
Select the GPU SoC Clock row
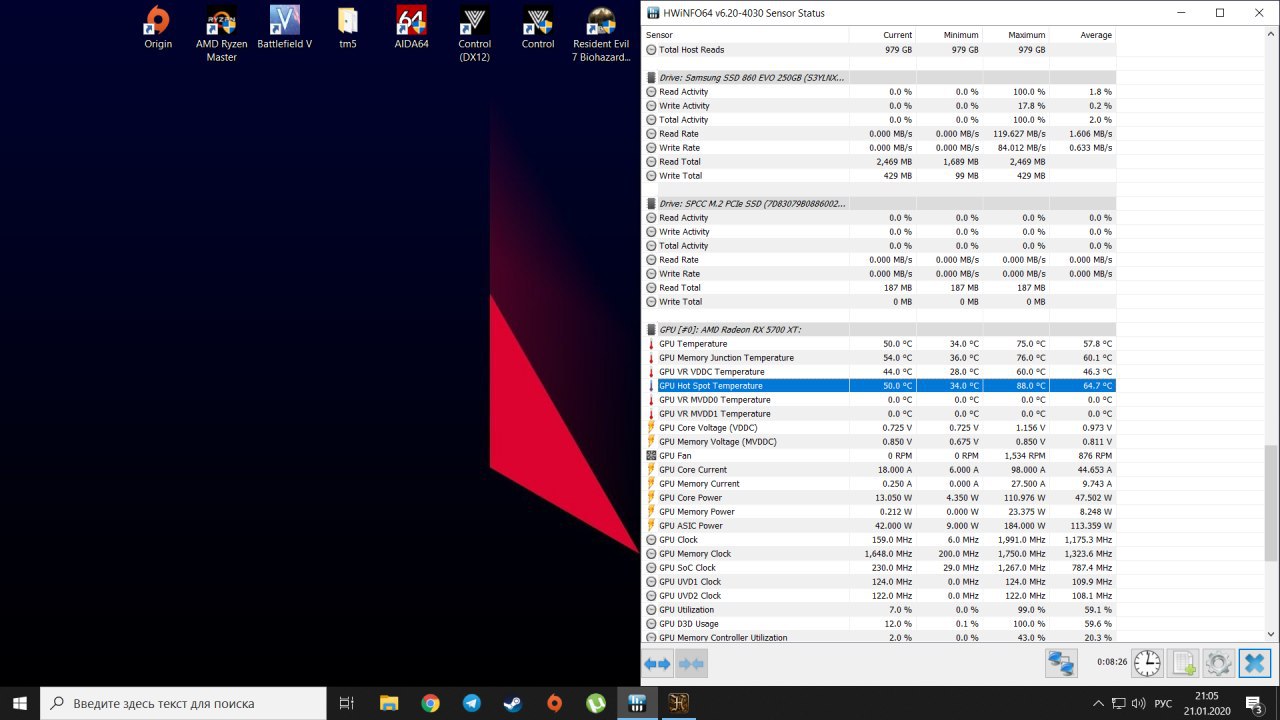pos(879,567)
